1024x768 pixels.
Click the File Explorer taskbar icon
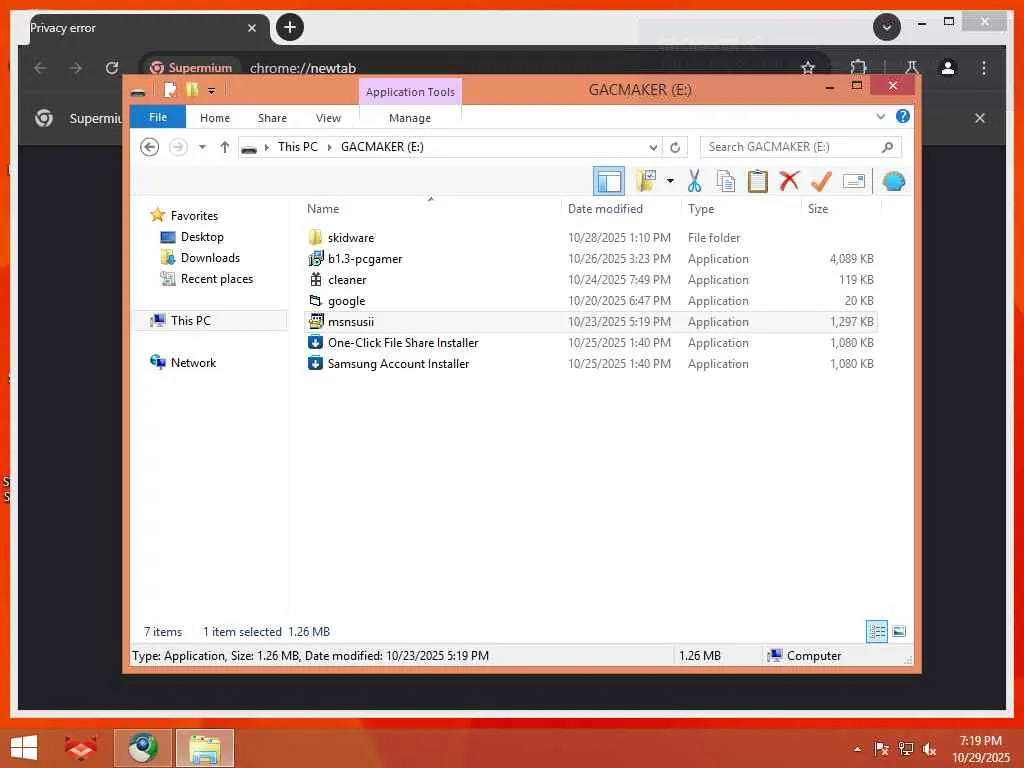click(x=204, y=748)
